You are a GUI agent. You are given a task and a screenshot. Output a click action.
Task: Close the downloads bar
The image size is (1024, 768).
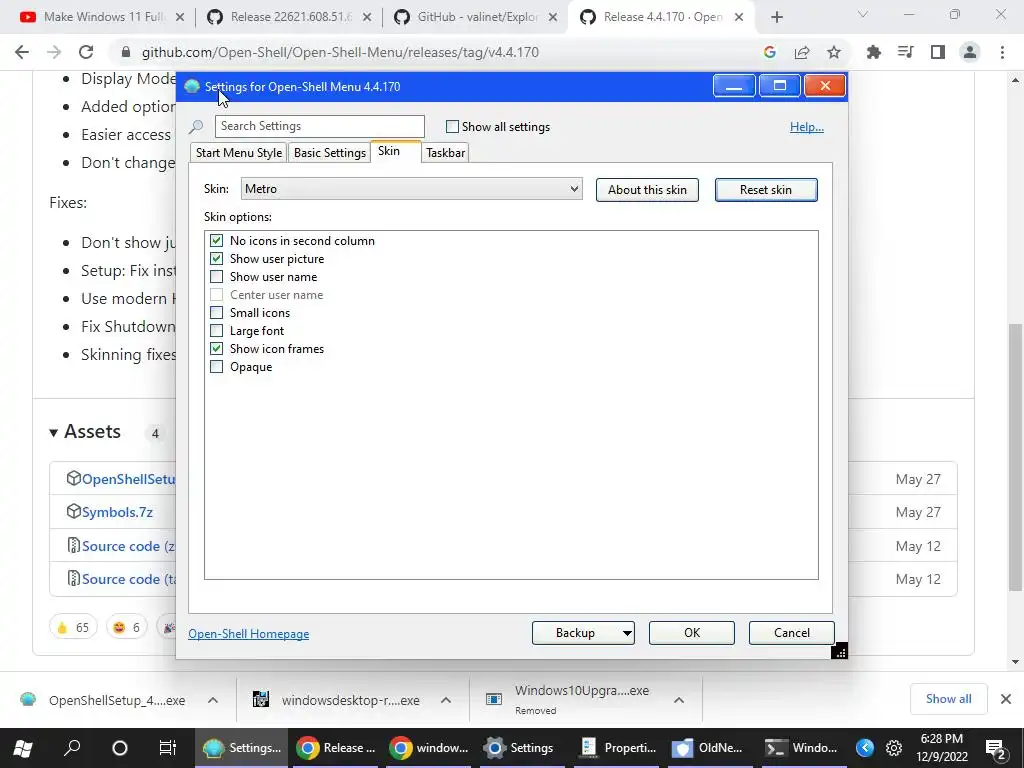click(1006, 699)
